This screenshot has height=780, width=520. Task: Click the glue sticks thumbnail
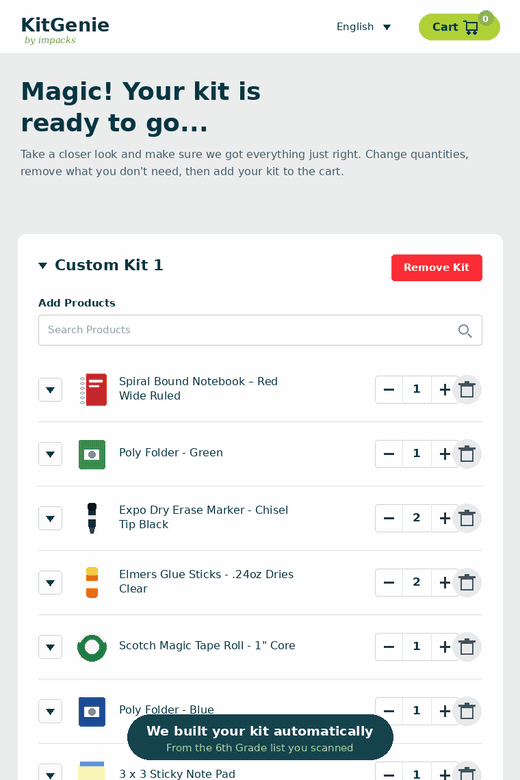[x=92, y=583]
